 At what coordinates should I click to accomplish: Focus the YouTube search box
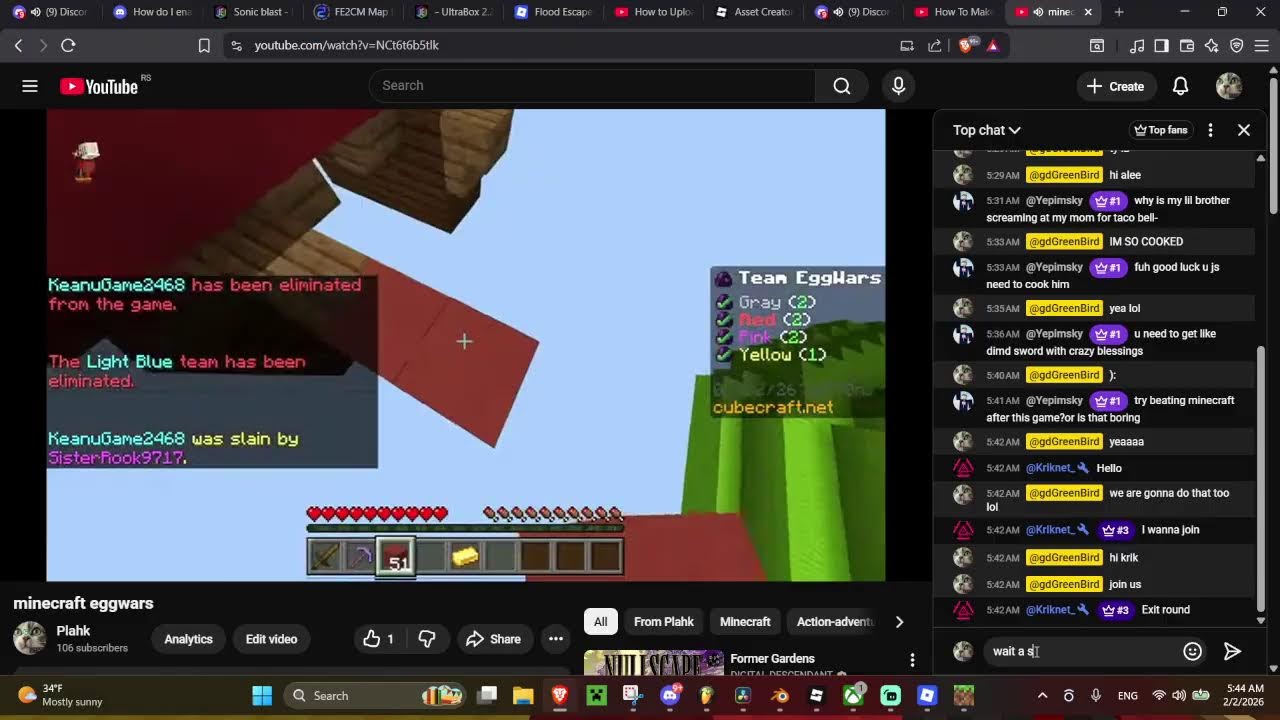(592, 86)
